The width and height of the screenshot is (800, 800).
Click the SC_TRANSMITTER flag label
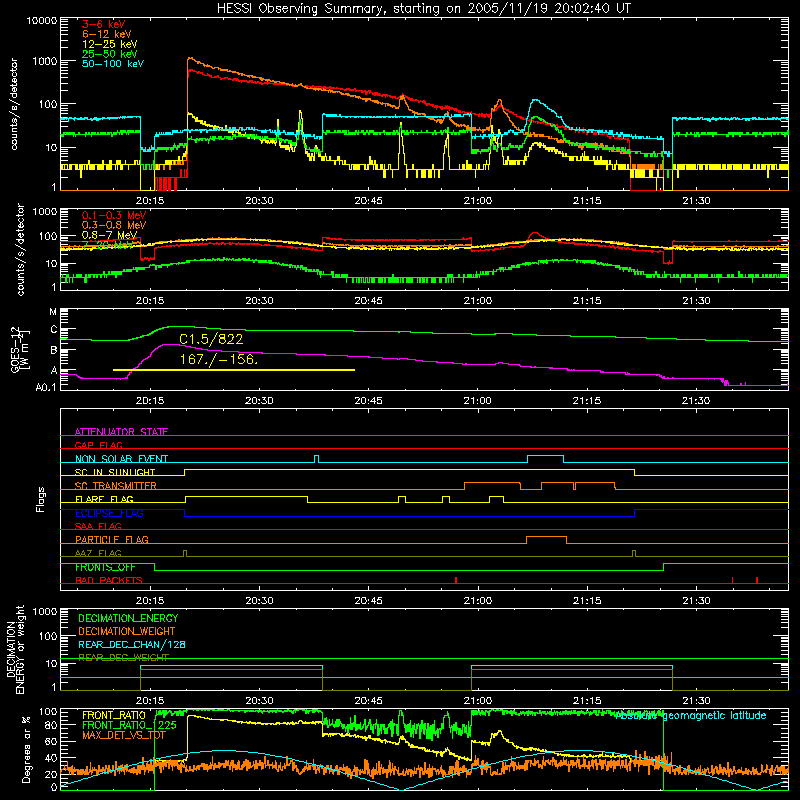[116, 486]
